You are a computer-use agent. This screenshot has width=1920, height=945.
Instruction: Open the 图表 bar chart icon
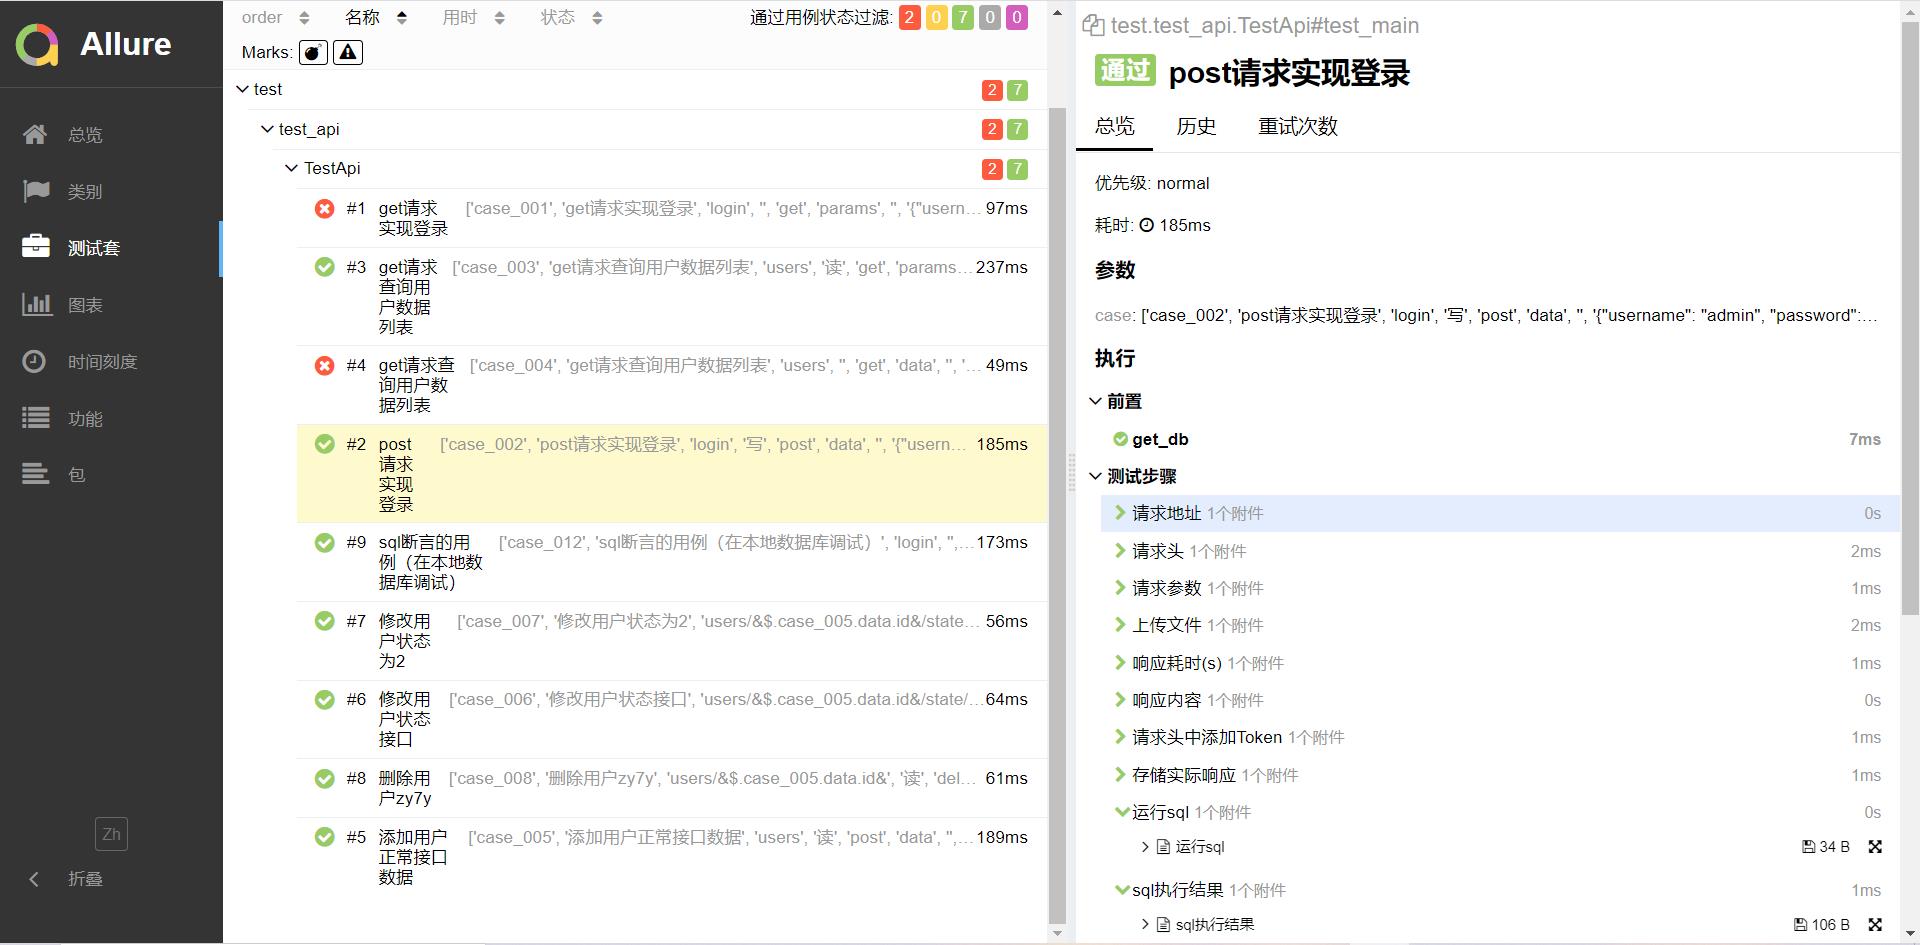(x=37, y=304)
